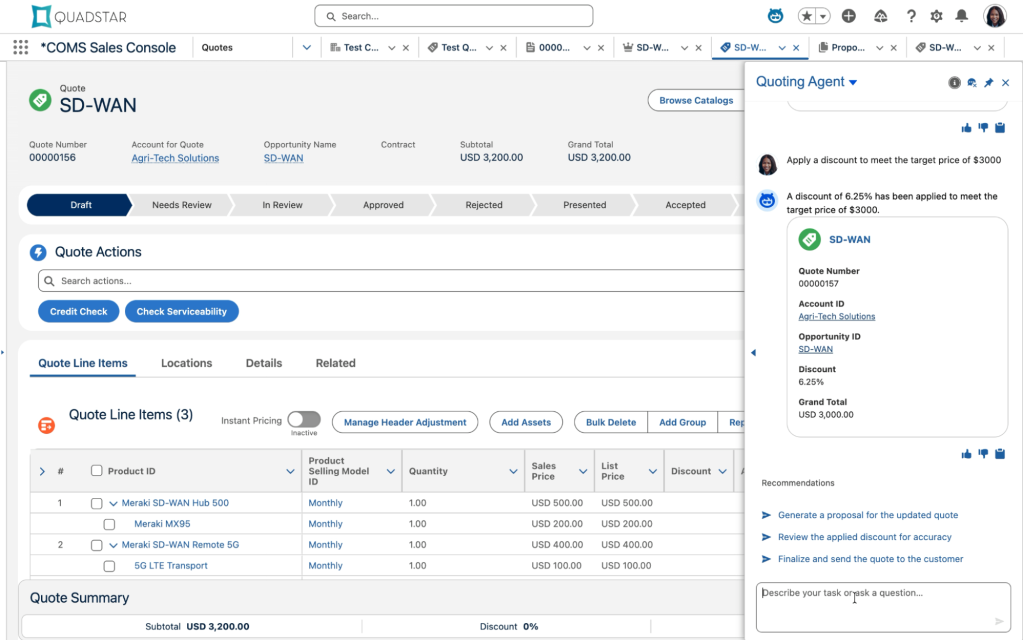The height and width of the screenshot is (640, 1023).
Task: Check the Meraki MX95 line item checkbox
Action: (x=110, y=523)
